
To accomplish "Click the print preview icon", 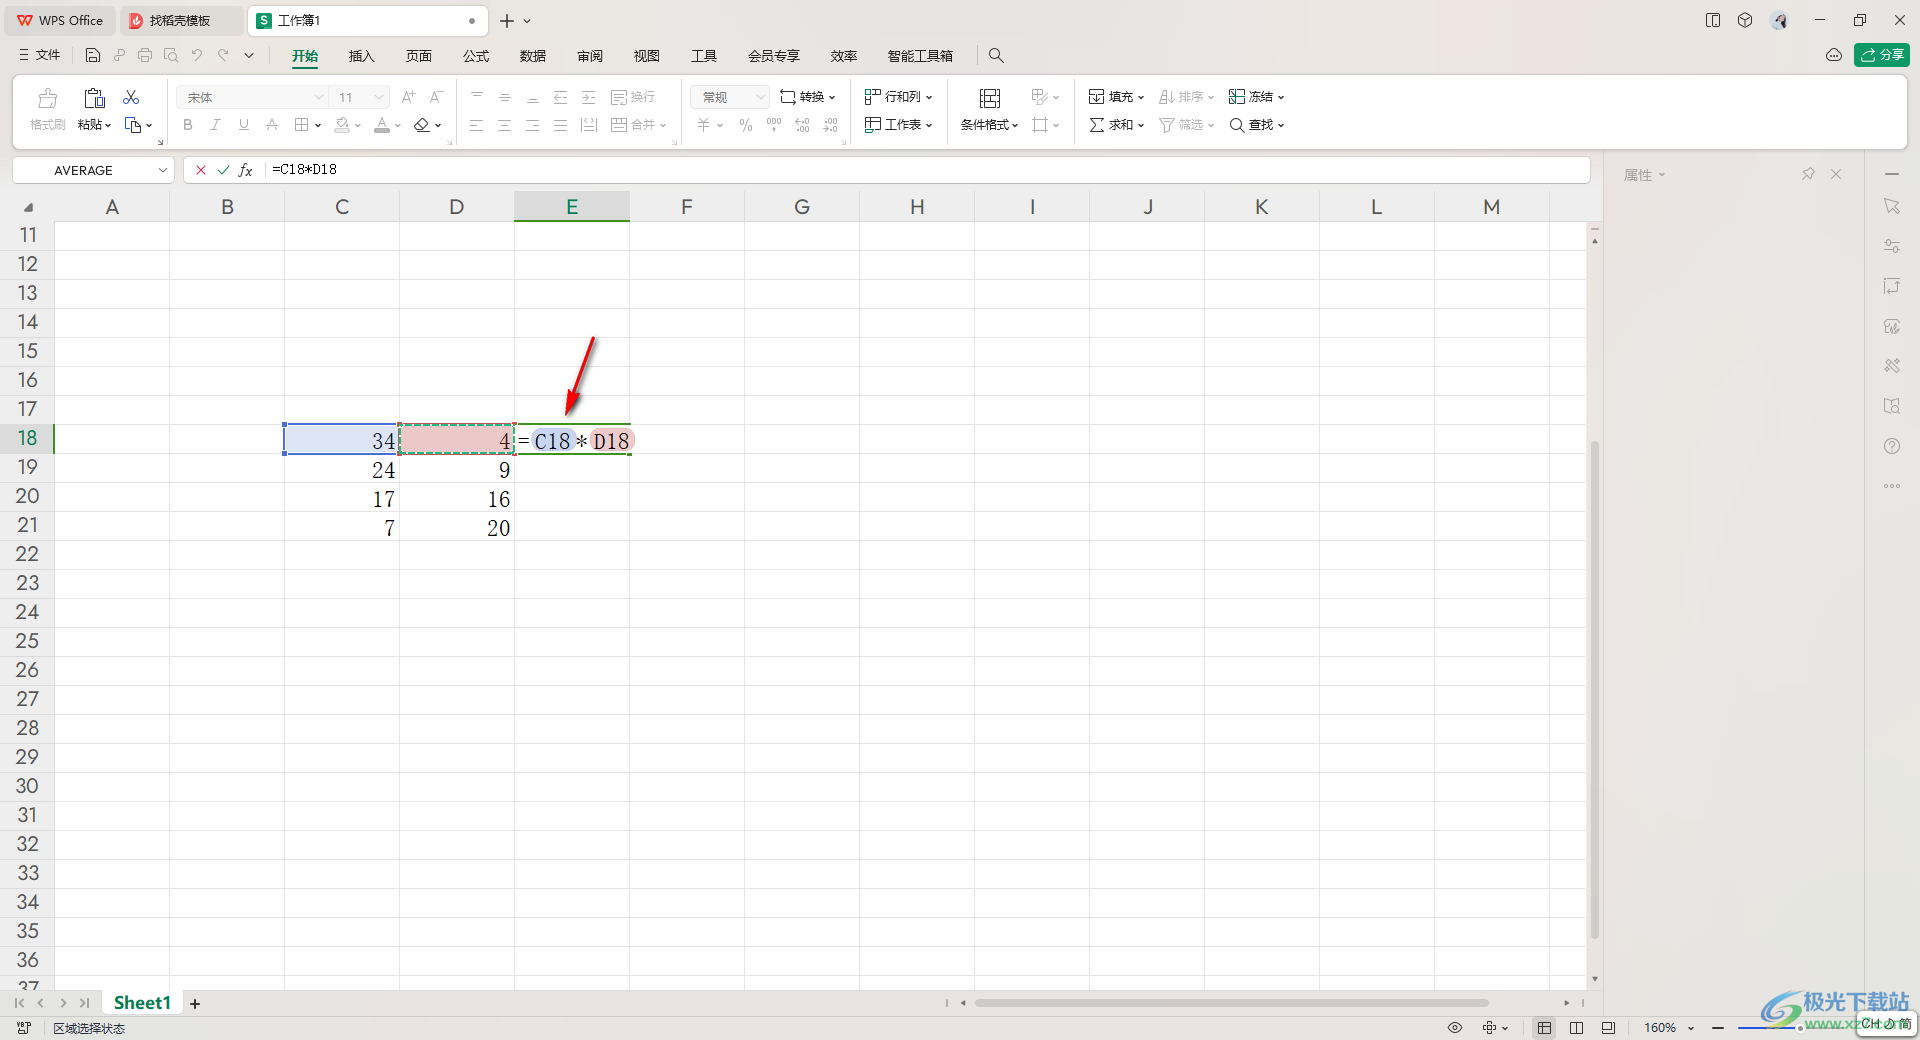I will coord(171,55).
